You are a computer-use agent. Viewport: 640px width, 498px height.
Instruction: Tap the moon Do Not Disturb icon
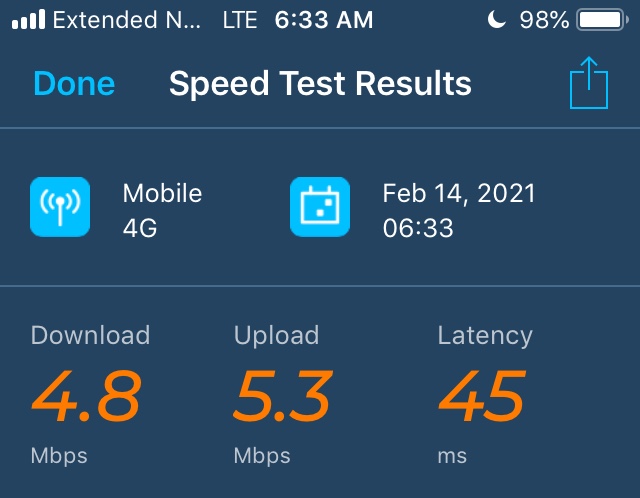pos(497,20)
